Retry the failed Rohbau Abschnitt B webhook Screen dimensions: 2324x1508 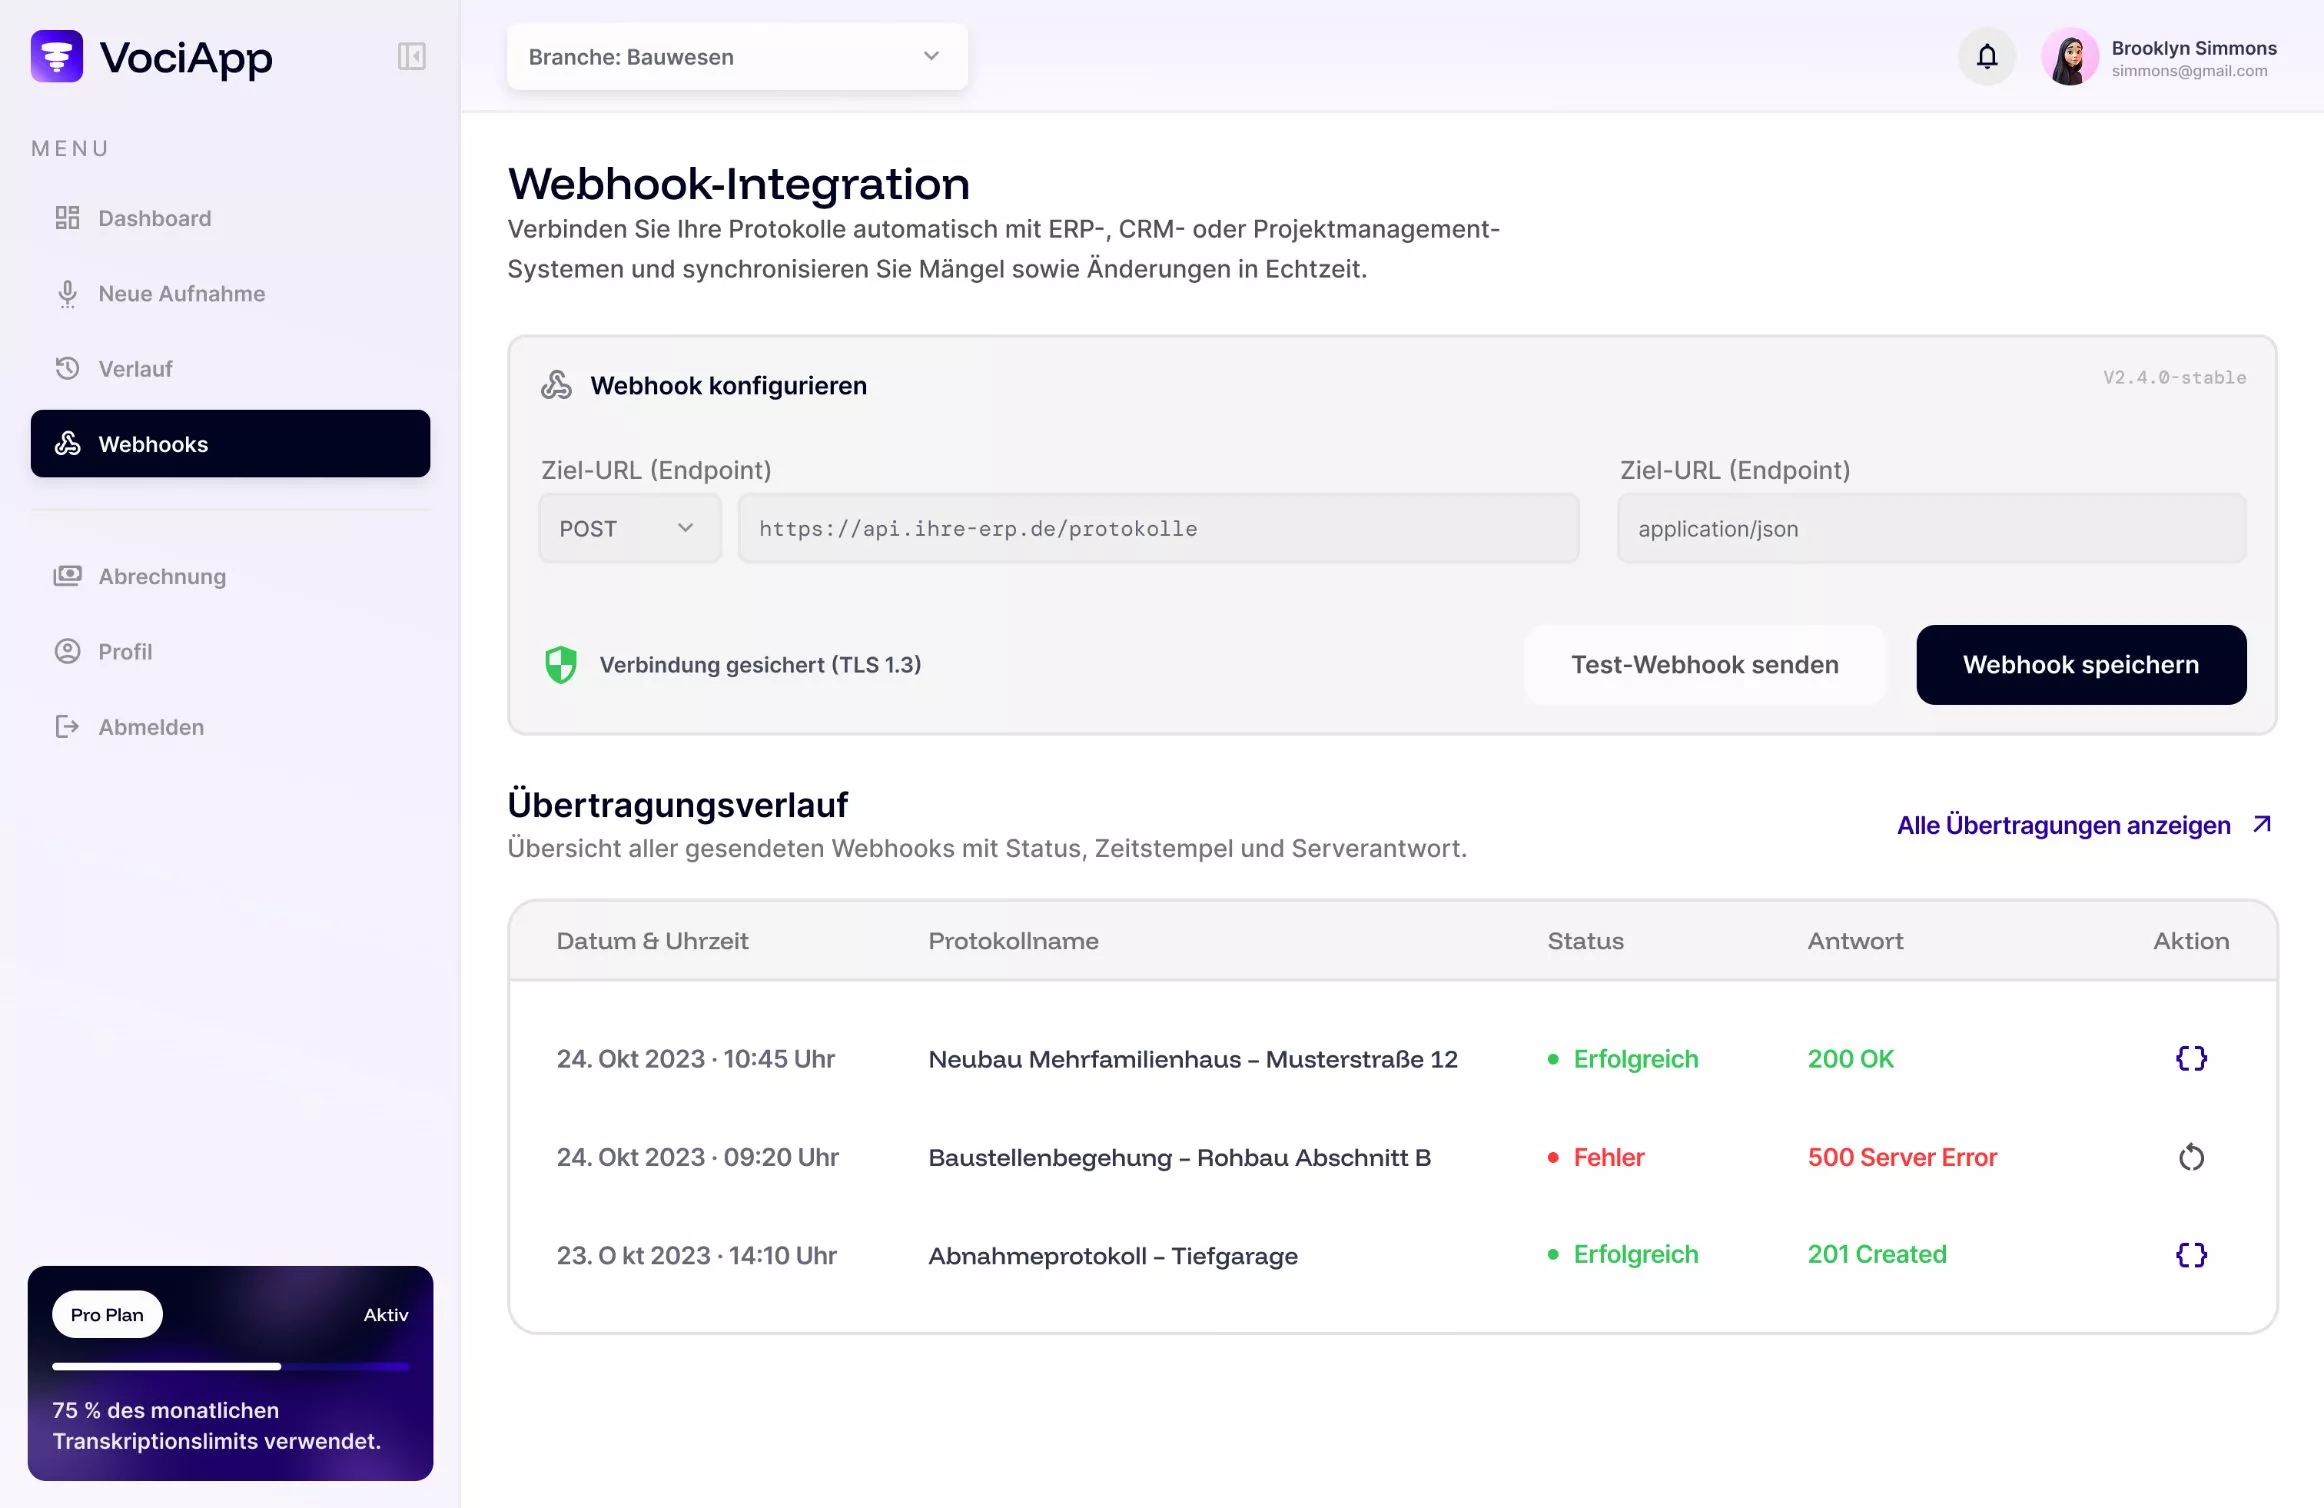(x=2190, y=1157)
